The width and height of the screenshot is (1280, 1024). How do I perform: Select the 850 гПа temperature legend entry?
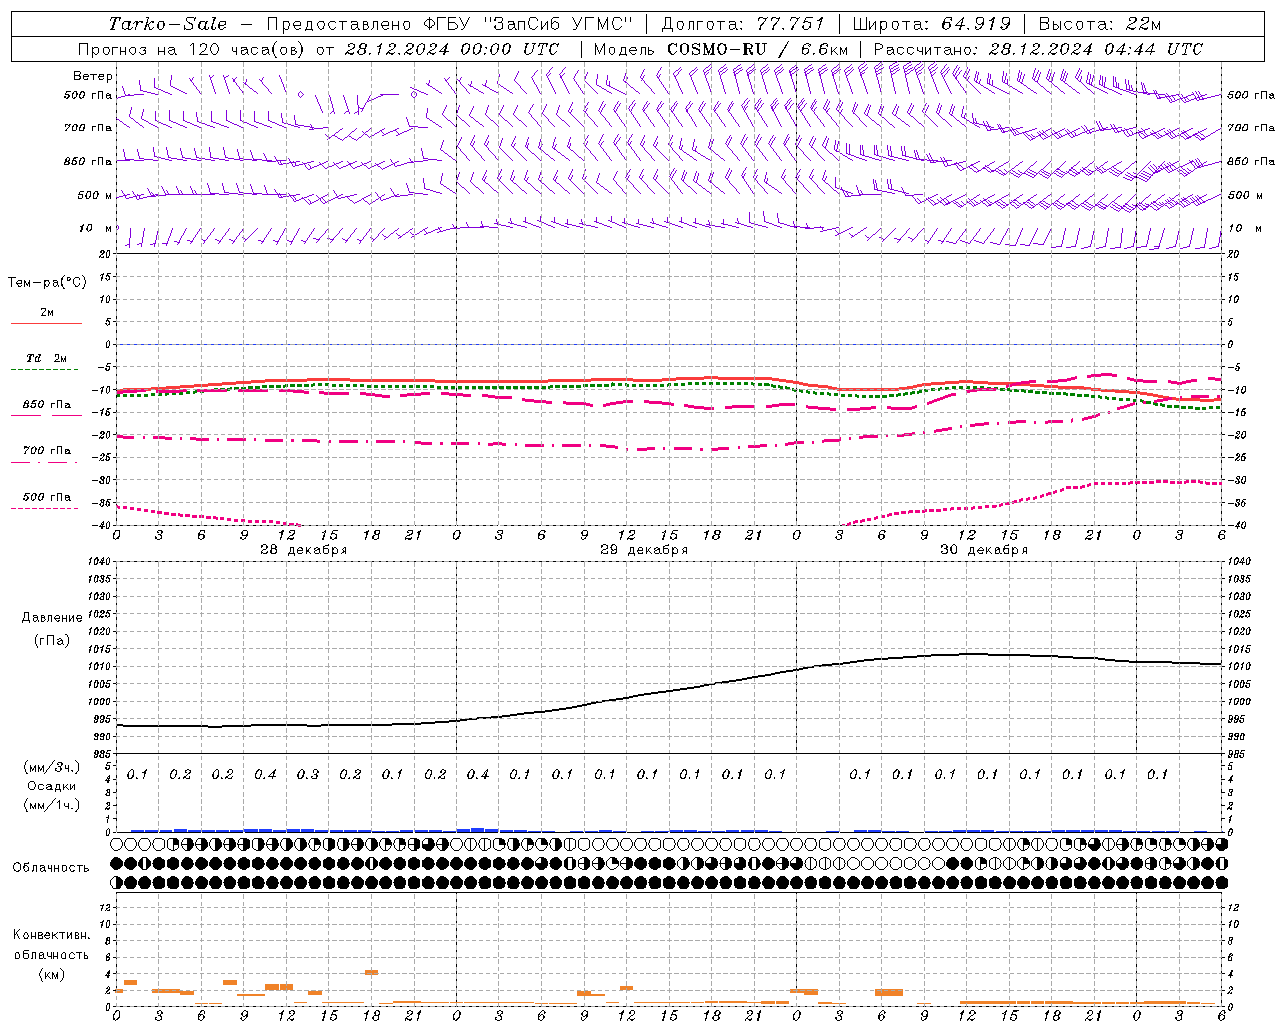pos(47,405)
